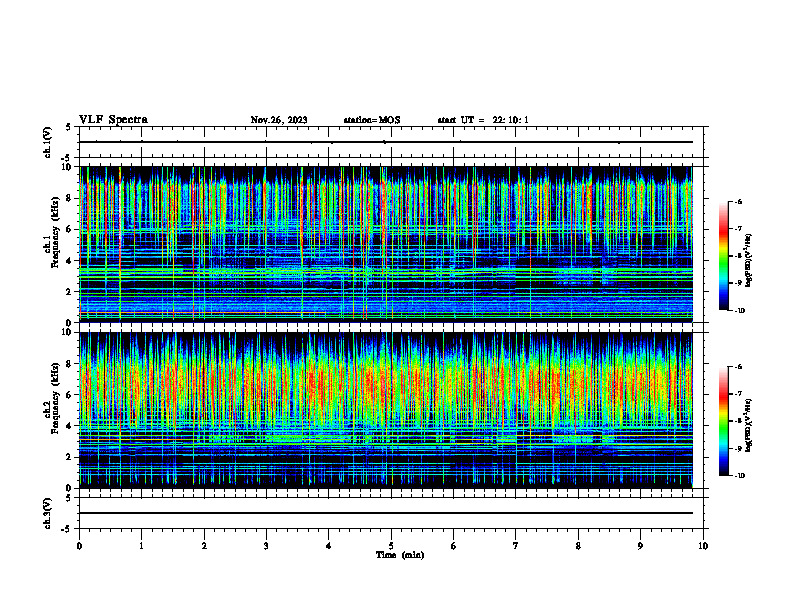792x612 pixels.
Task: Click time axis tick label "8"
Action: coord(578,546)
